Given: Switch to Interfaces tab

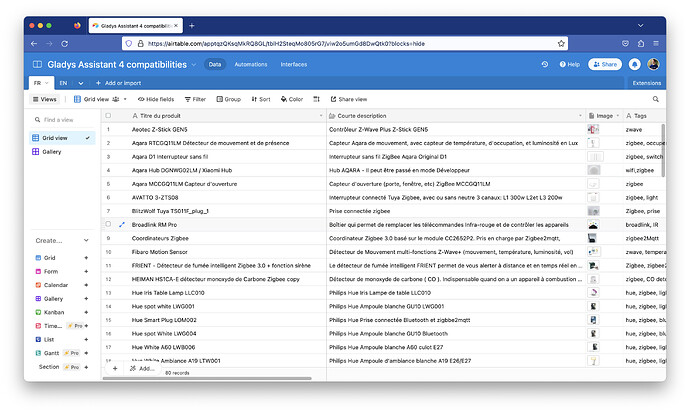Looking at the screenshot, I should click(294, 64).
